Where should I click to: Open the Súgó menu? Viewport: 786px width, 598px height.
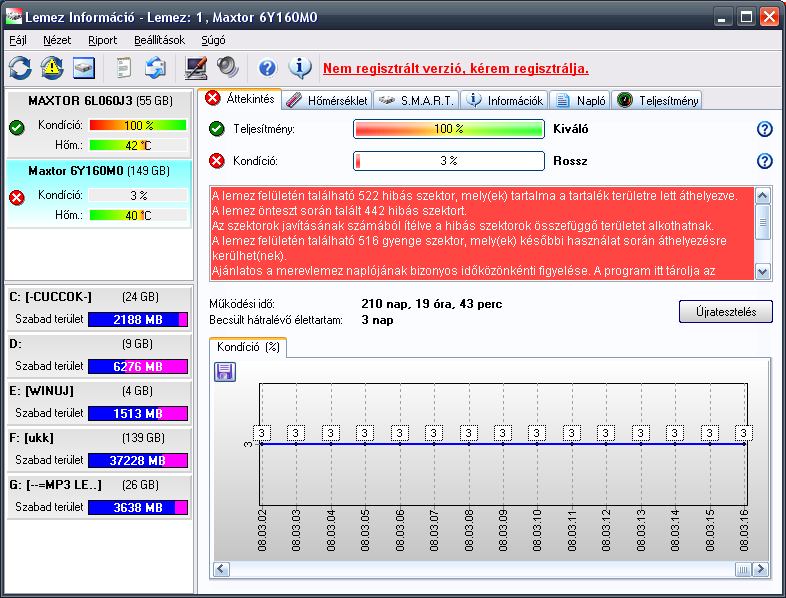point(213,40)
